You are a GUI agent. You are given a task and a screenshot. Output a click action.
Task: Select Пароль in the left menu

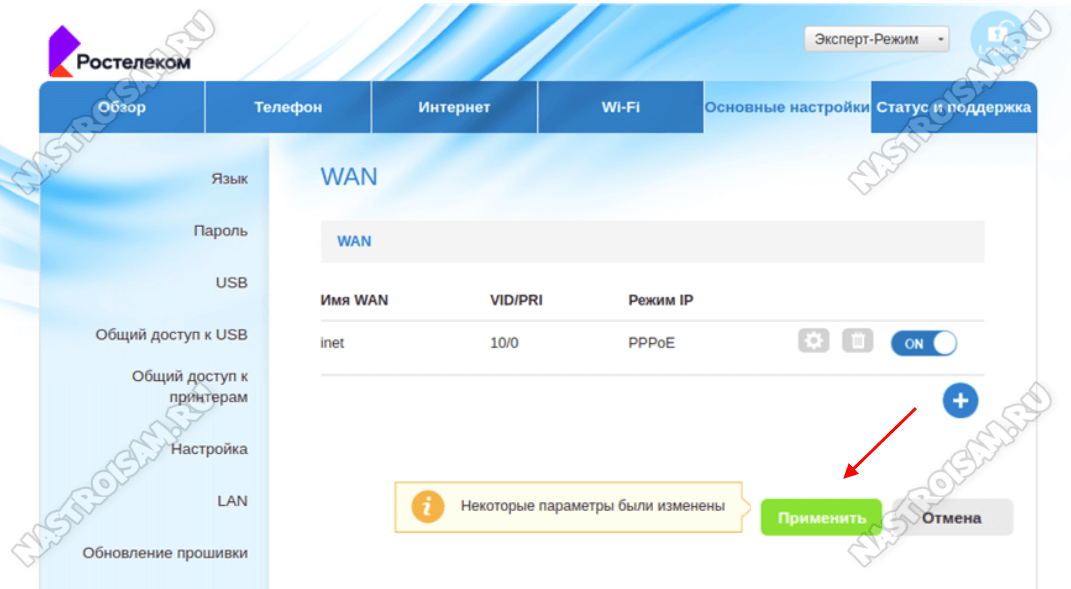click(x=220, y=231)
